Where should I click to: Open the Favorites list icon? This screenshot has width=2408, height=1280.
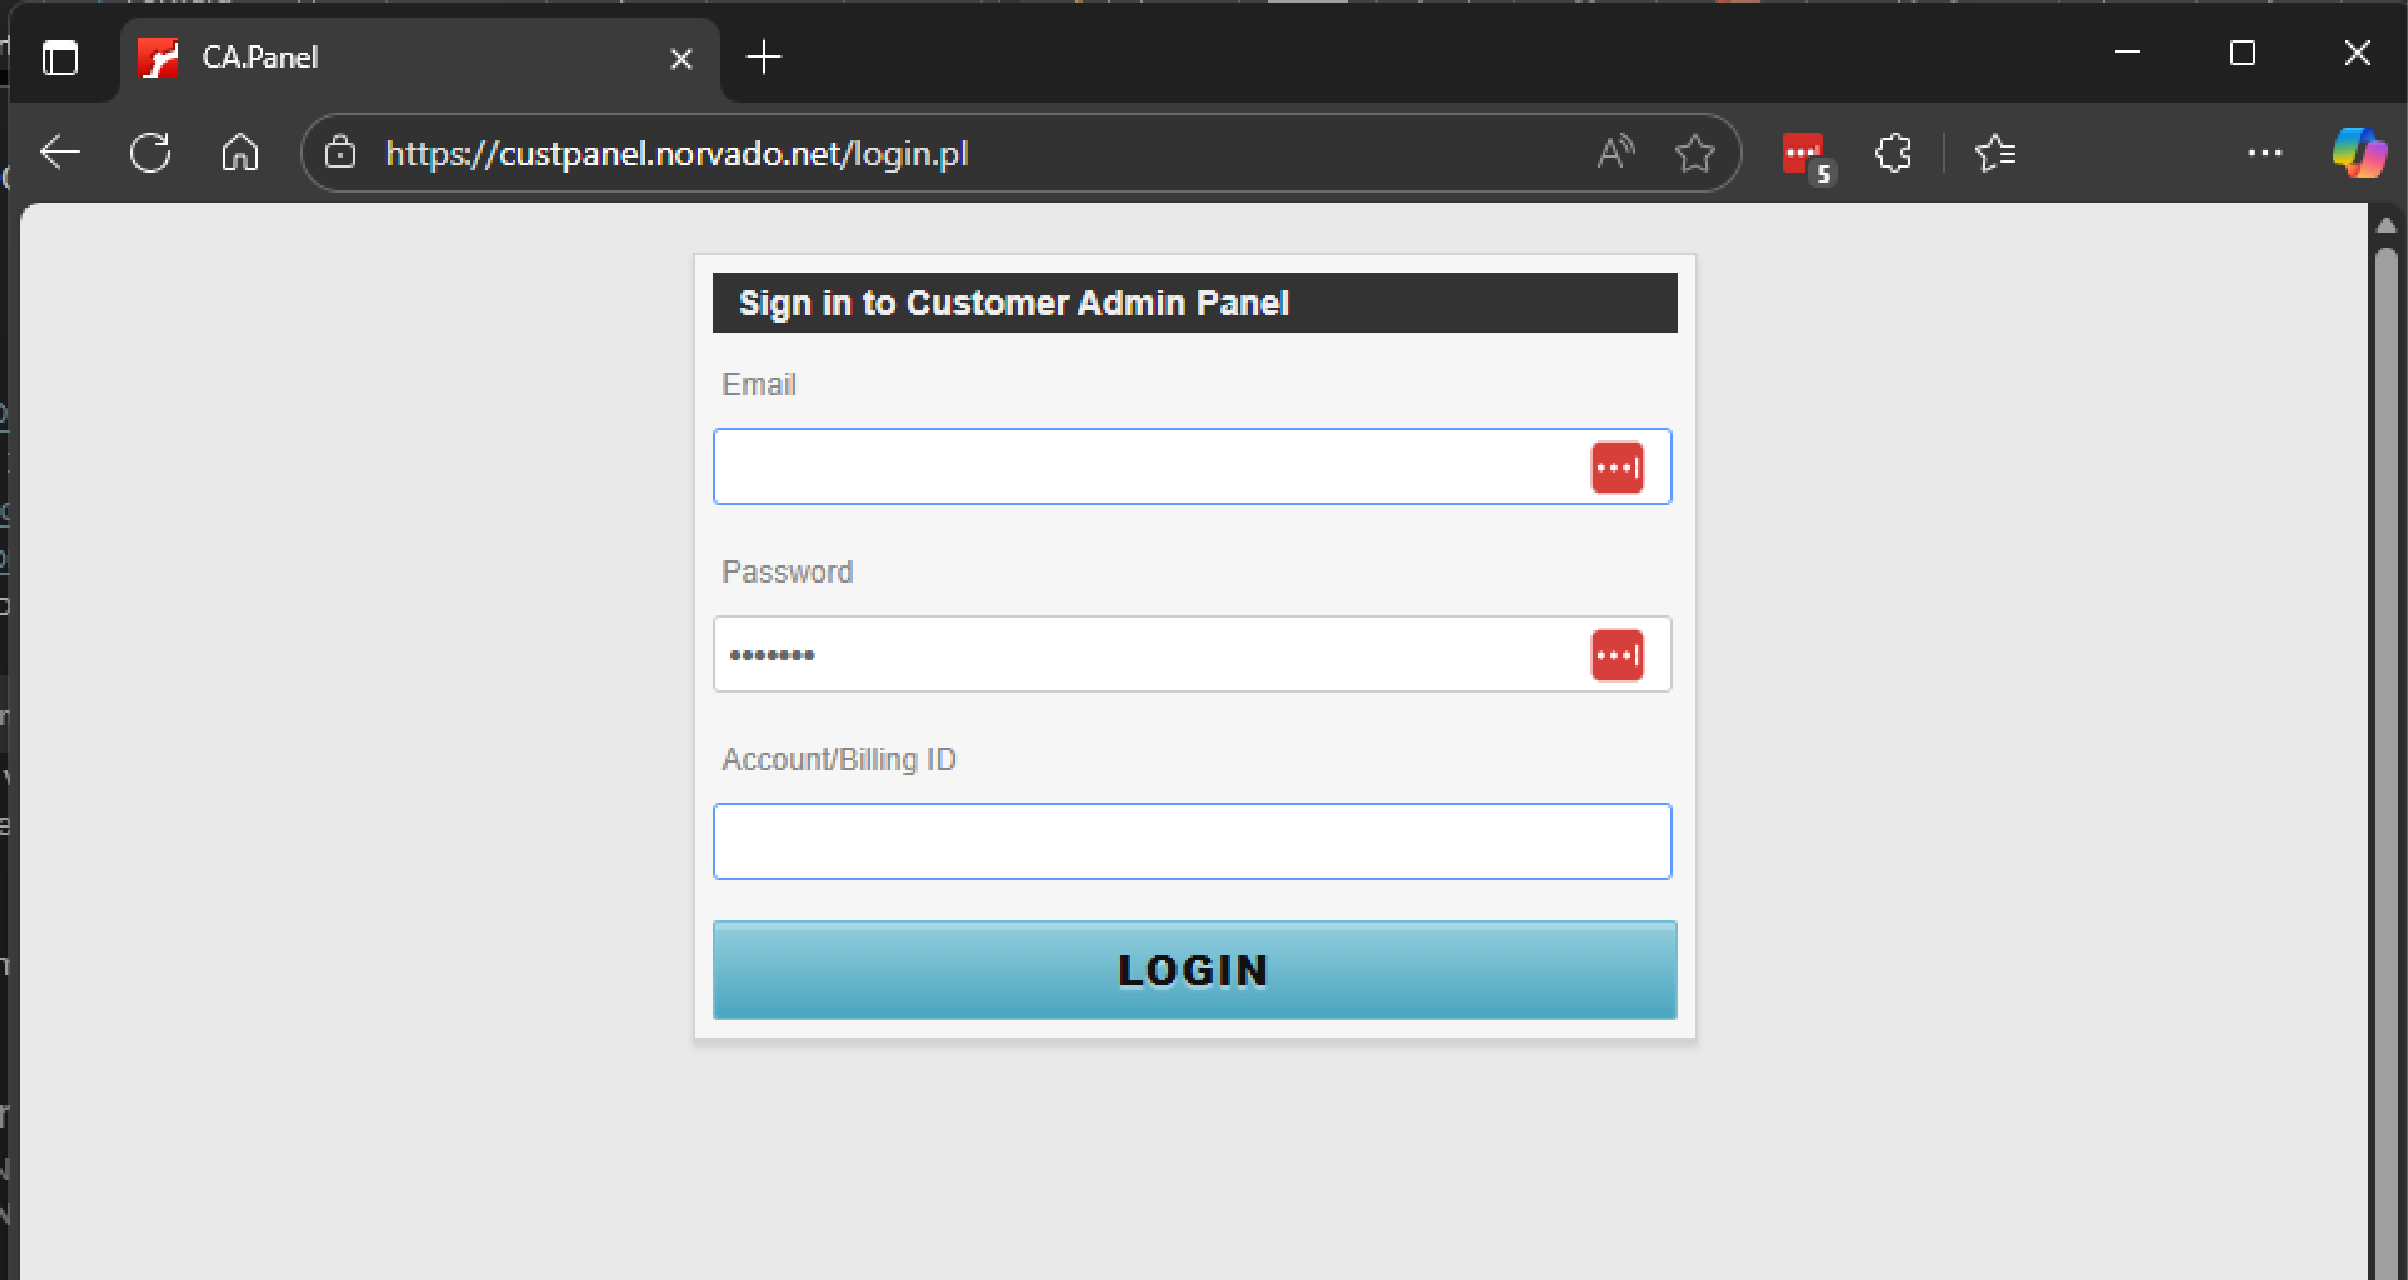pyautogui.click(x=1995, y=153)
